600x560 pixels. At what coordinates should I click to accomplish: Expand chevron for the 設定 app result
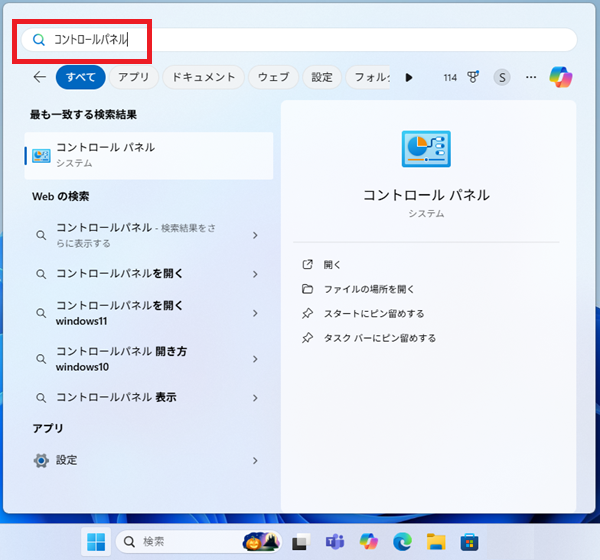255,460
